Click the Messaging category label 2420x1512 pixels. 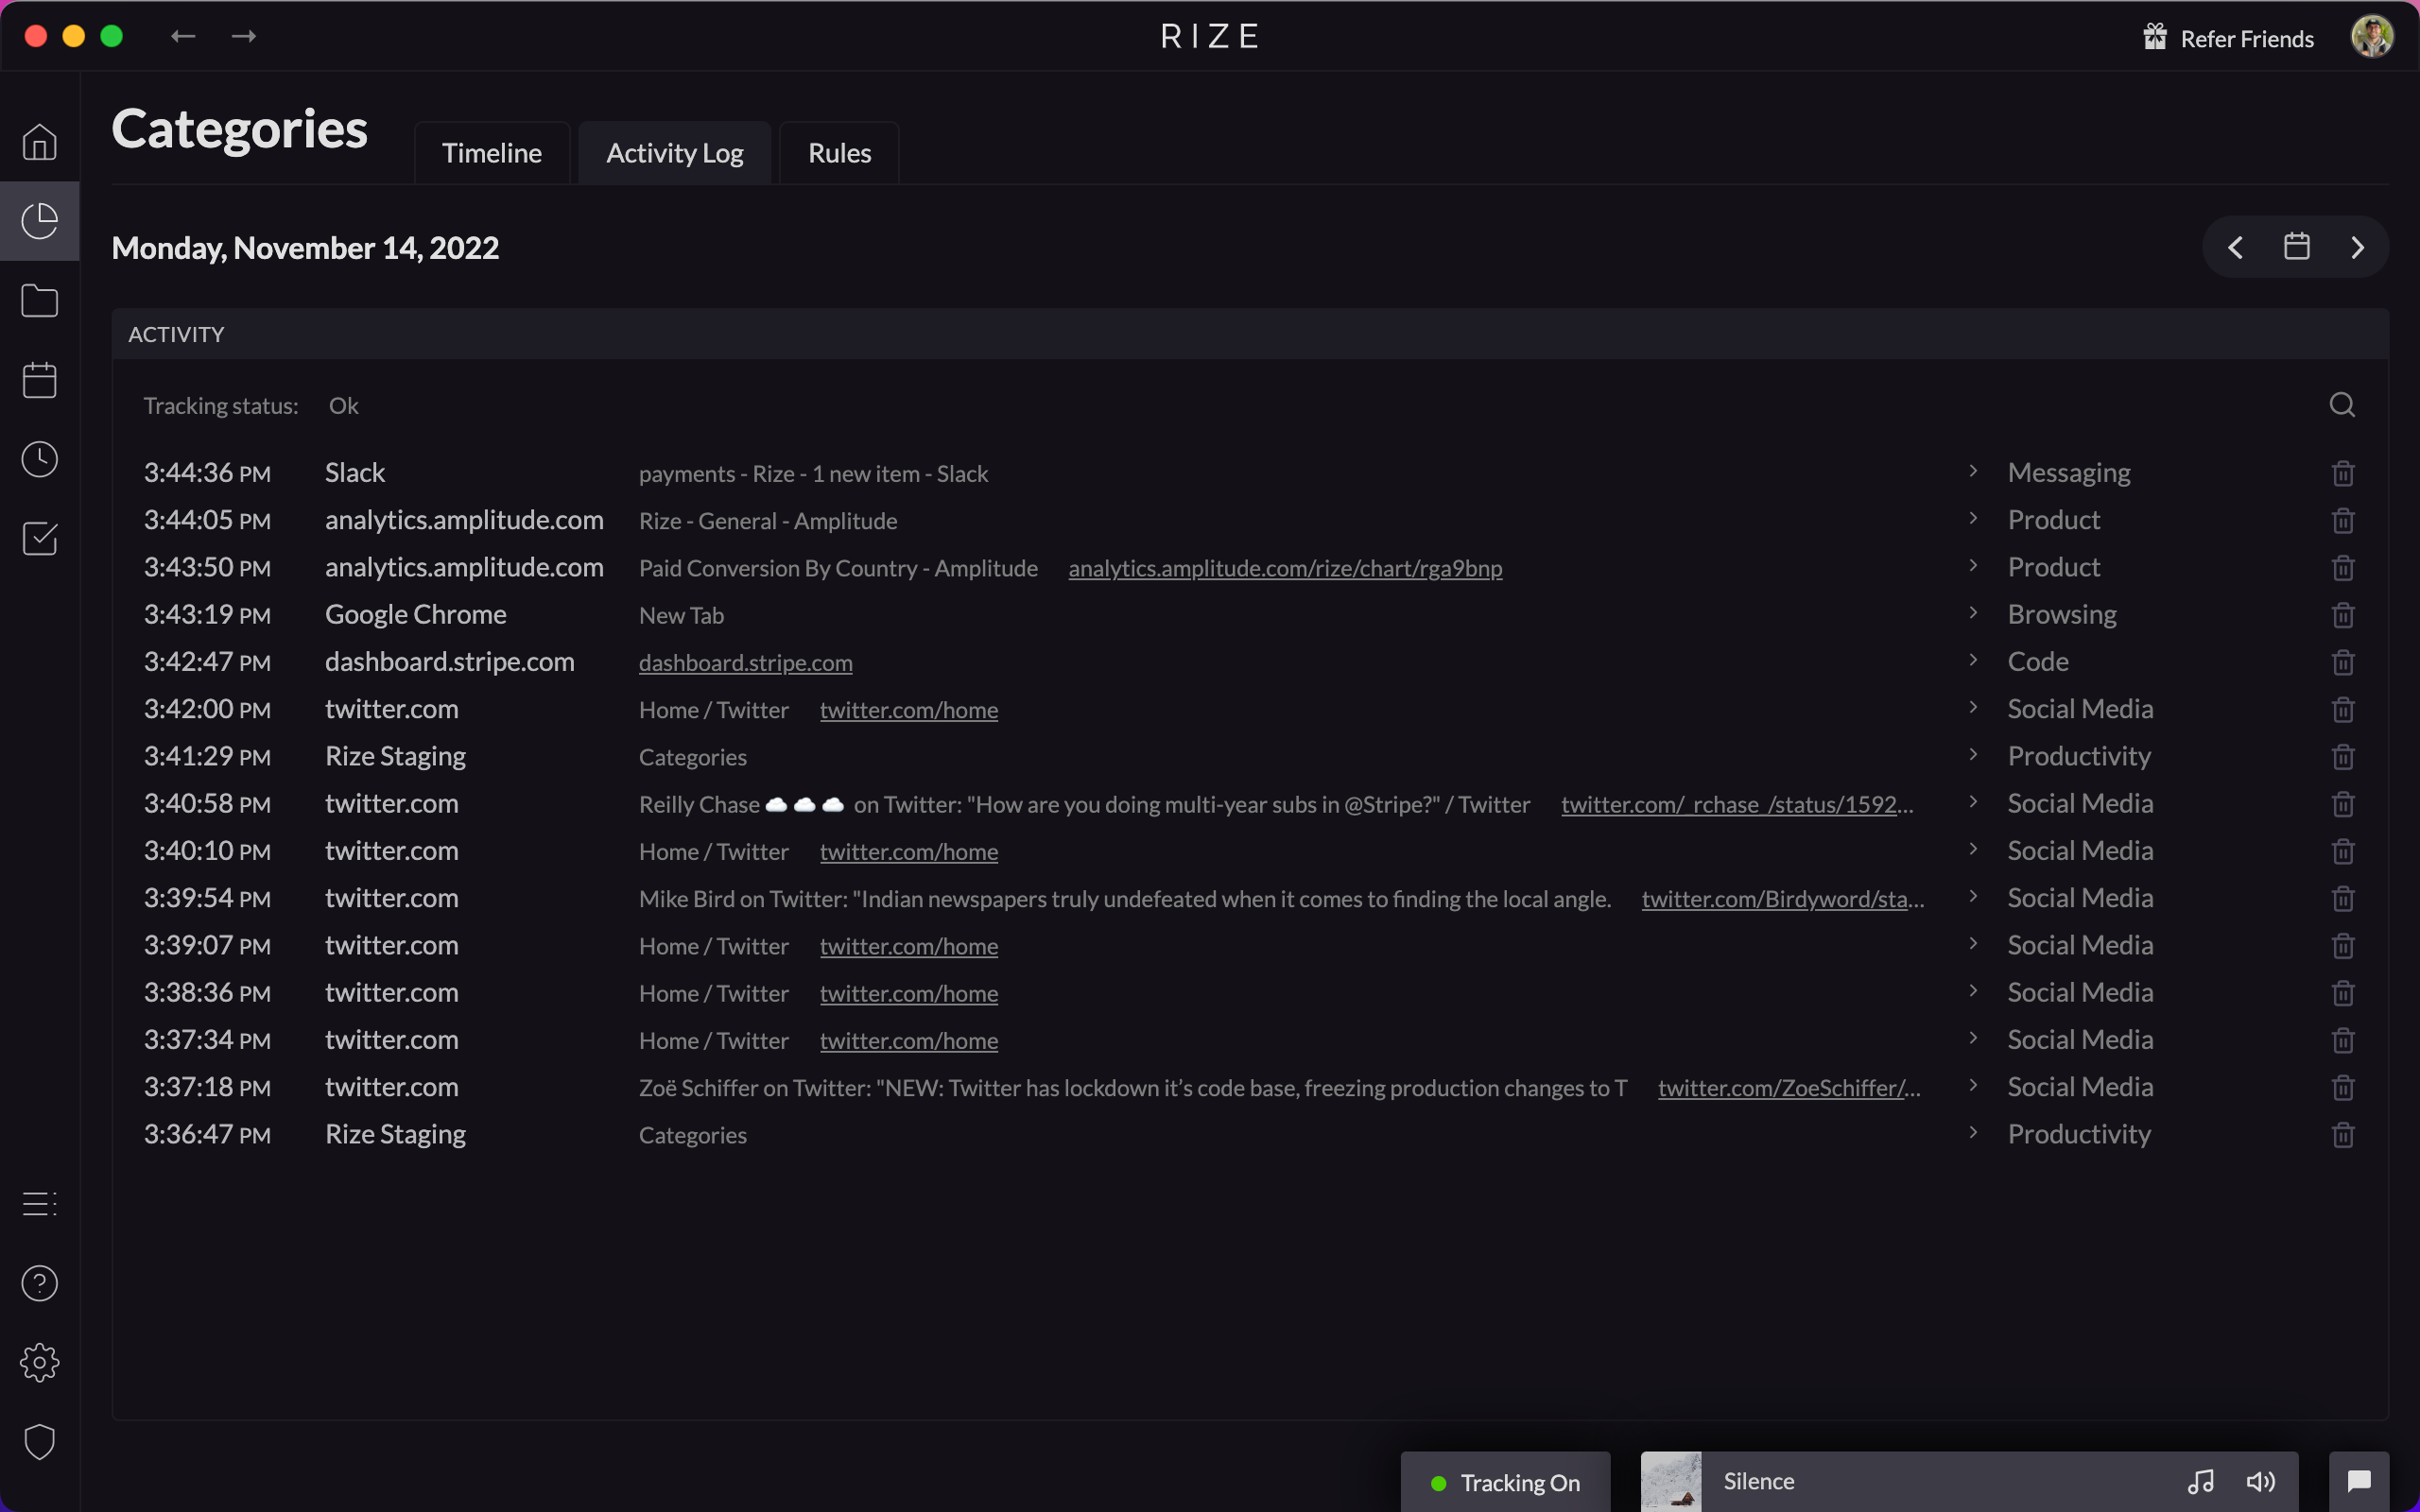tap(2069, 473)
